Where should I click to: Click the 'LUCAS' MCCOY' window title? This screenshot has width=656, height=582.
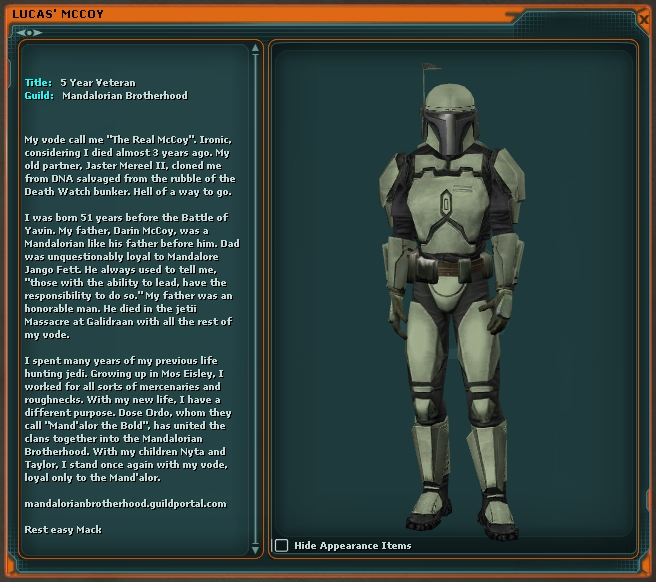[x=58, y=14]
